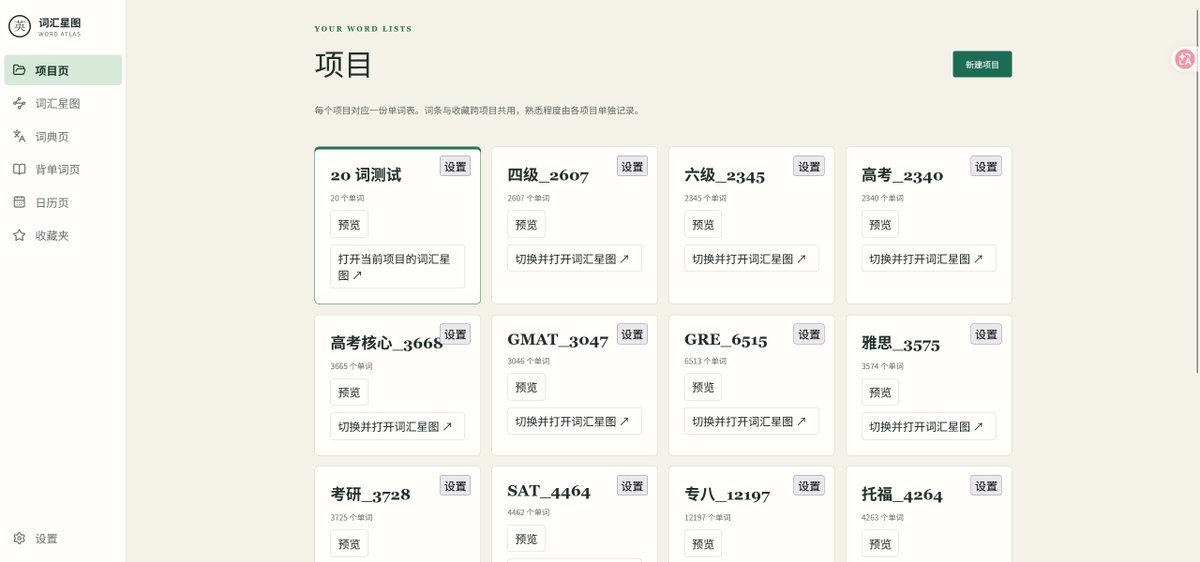Click 预览 on the 雅思_3575 card

coord(880,392)
